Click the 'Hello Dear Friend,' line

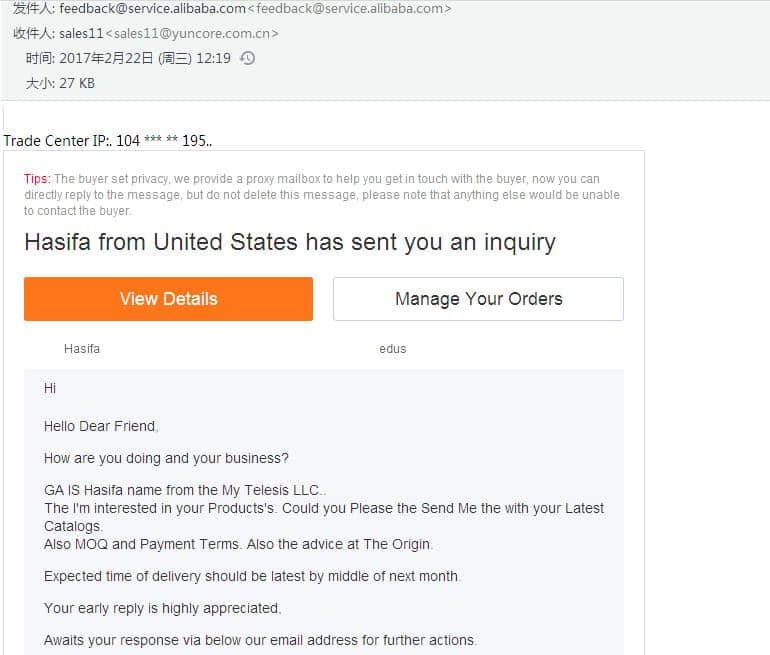pyautogui.click(x=101, y=426)
